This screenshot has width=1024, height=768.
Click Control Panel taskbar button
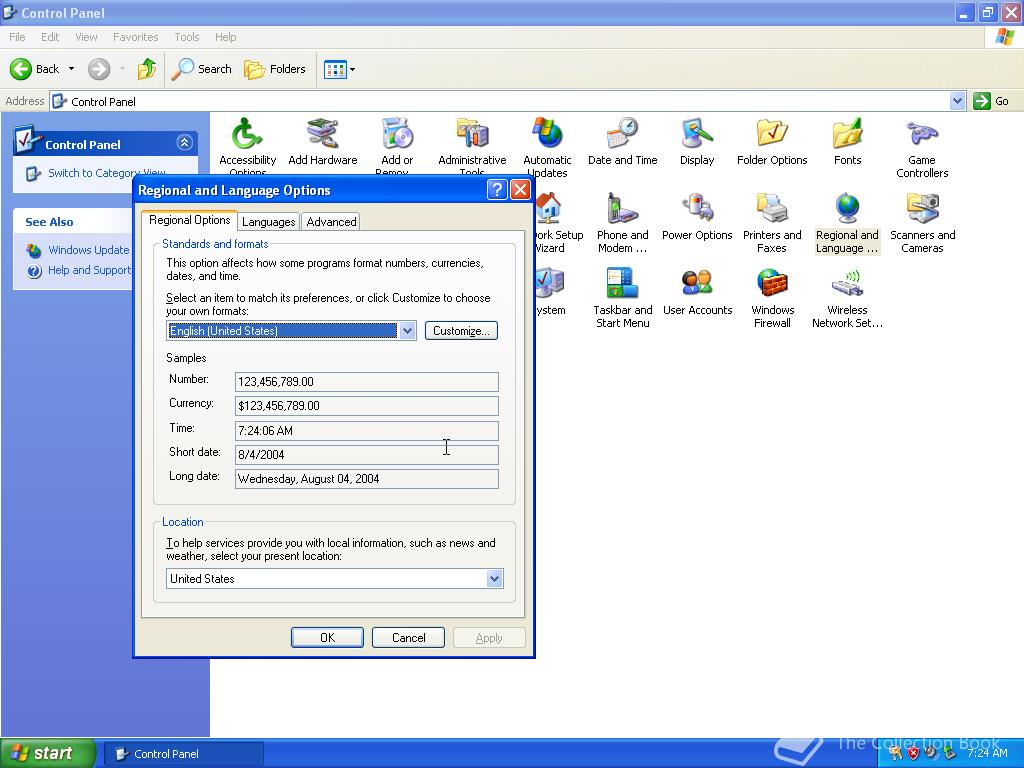tap(184, 754)
